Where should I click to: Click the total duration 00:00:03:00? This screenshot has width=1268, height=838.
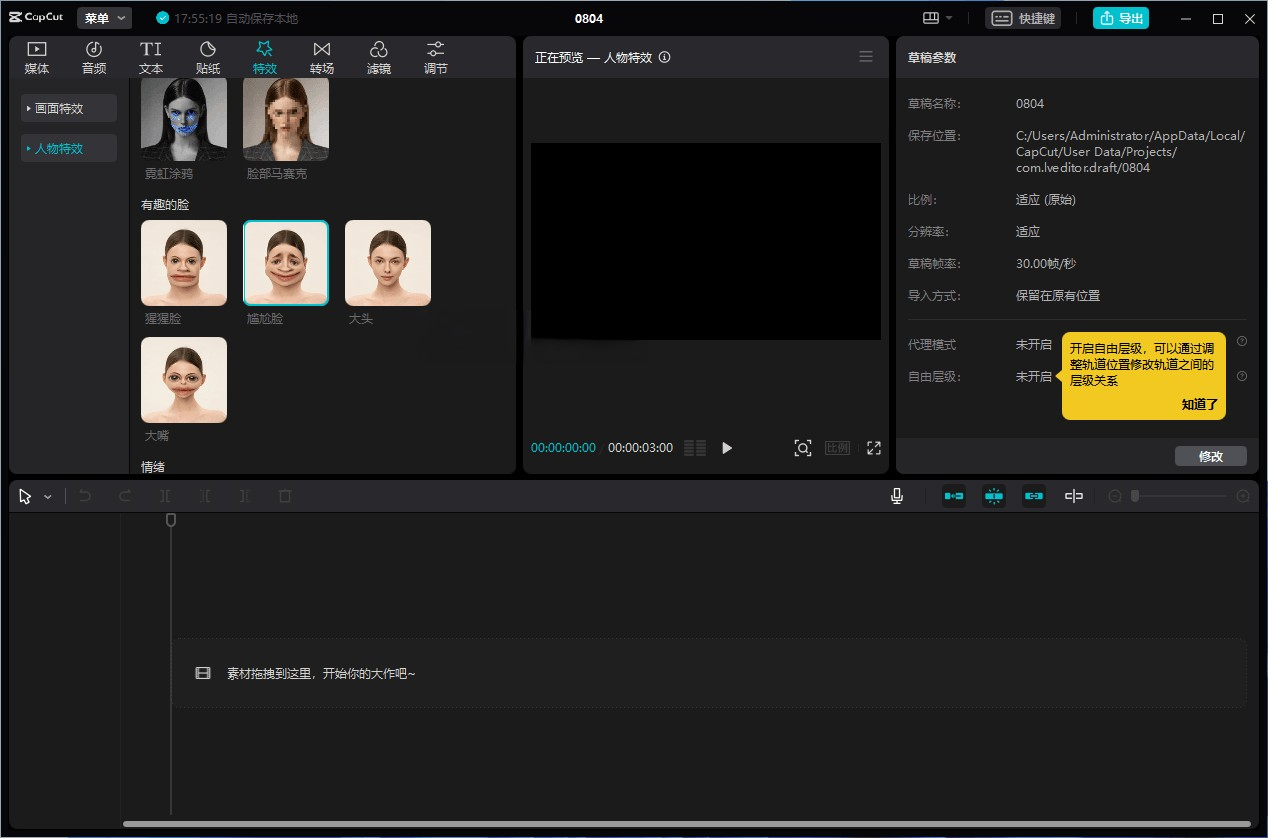640,448
